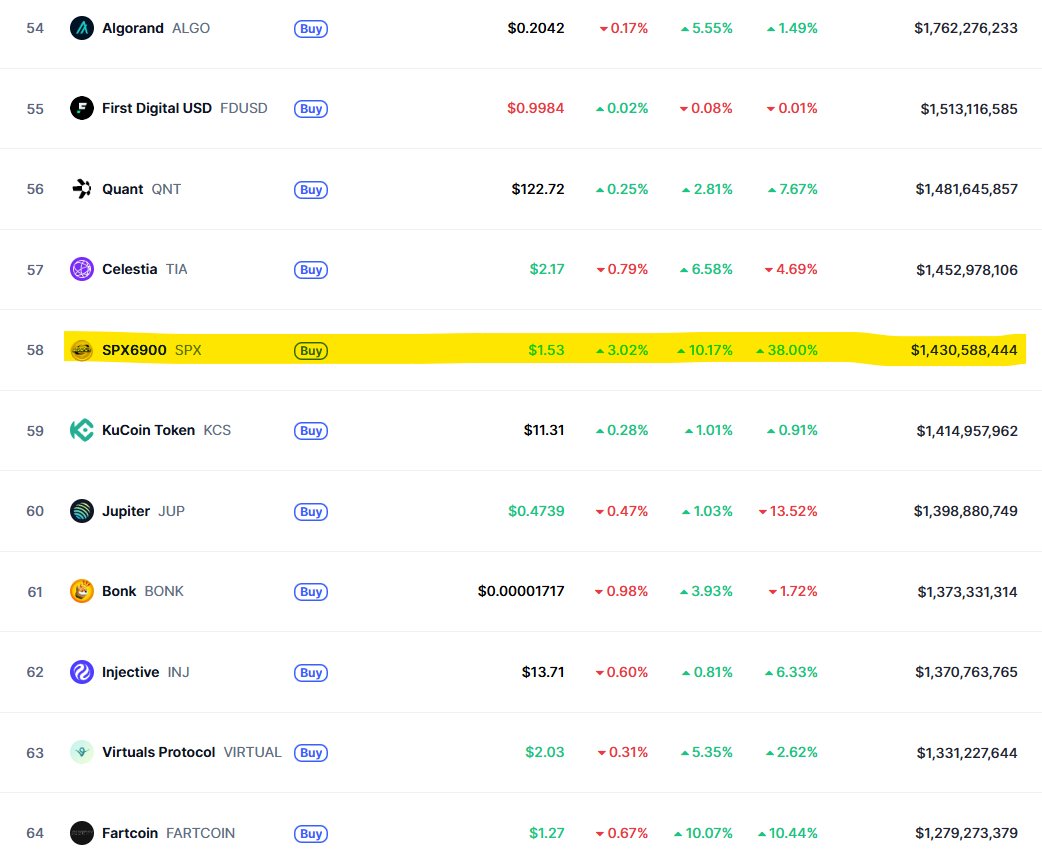Click the Buy button for Jupiter
The image size is (1042, 857).
[311, 512]
